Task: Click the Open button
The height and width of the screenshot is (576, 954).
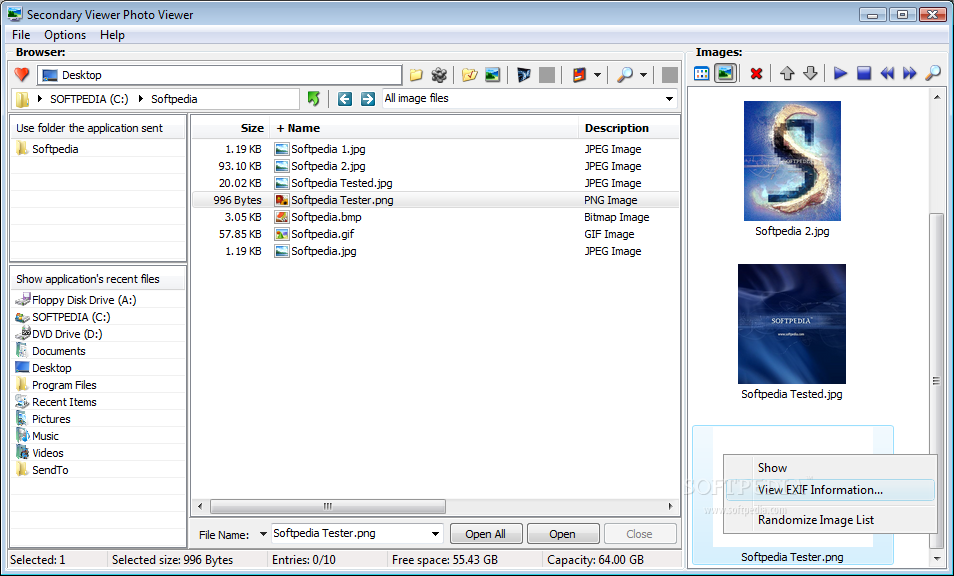Action: (562, 534)
